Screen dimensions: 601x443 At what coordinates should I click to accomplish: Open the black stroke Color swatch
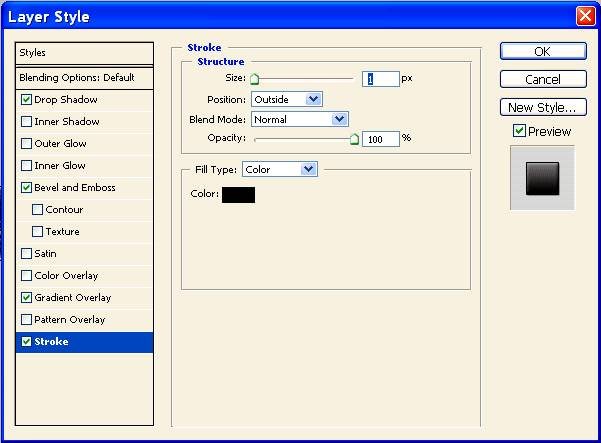[238, 194]
